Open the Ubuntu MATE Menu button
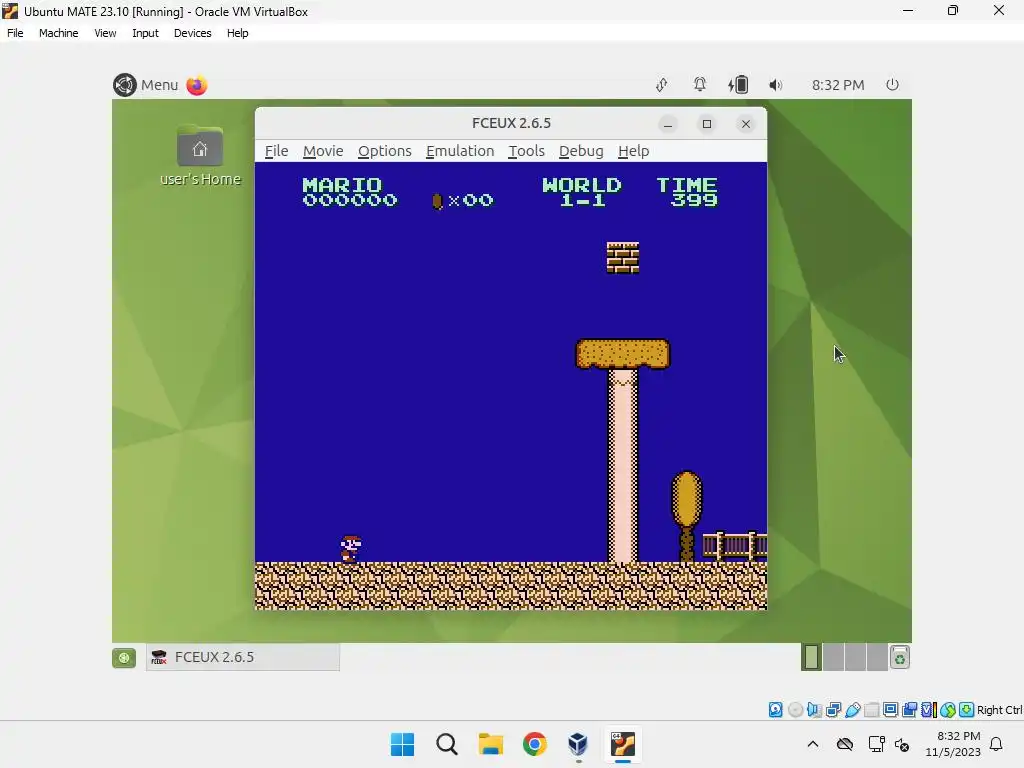Screen dimensions: 1024x768 coord(146,85)
